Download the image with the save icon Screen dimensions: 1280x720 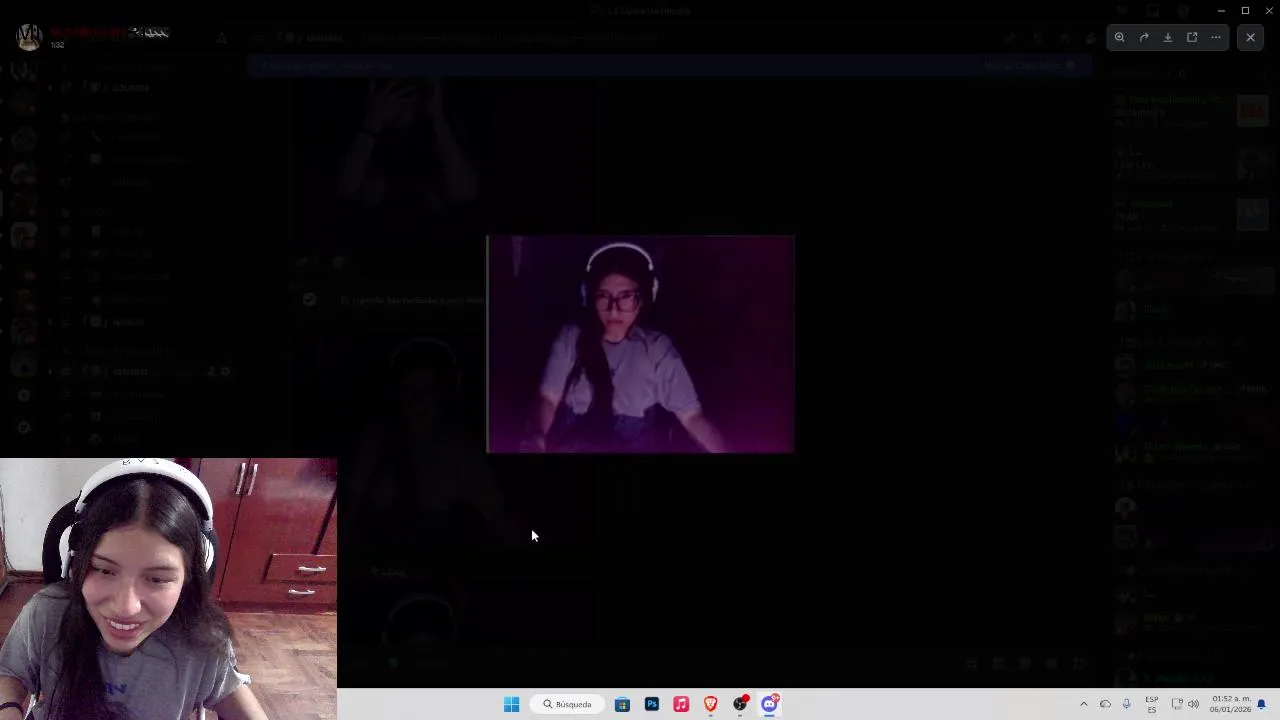[x=1168, y=37]
